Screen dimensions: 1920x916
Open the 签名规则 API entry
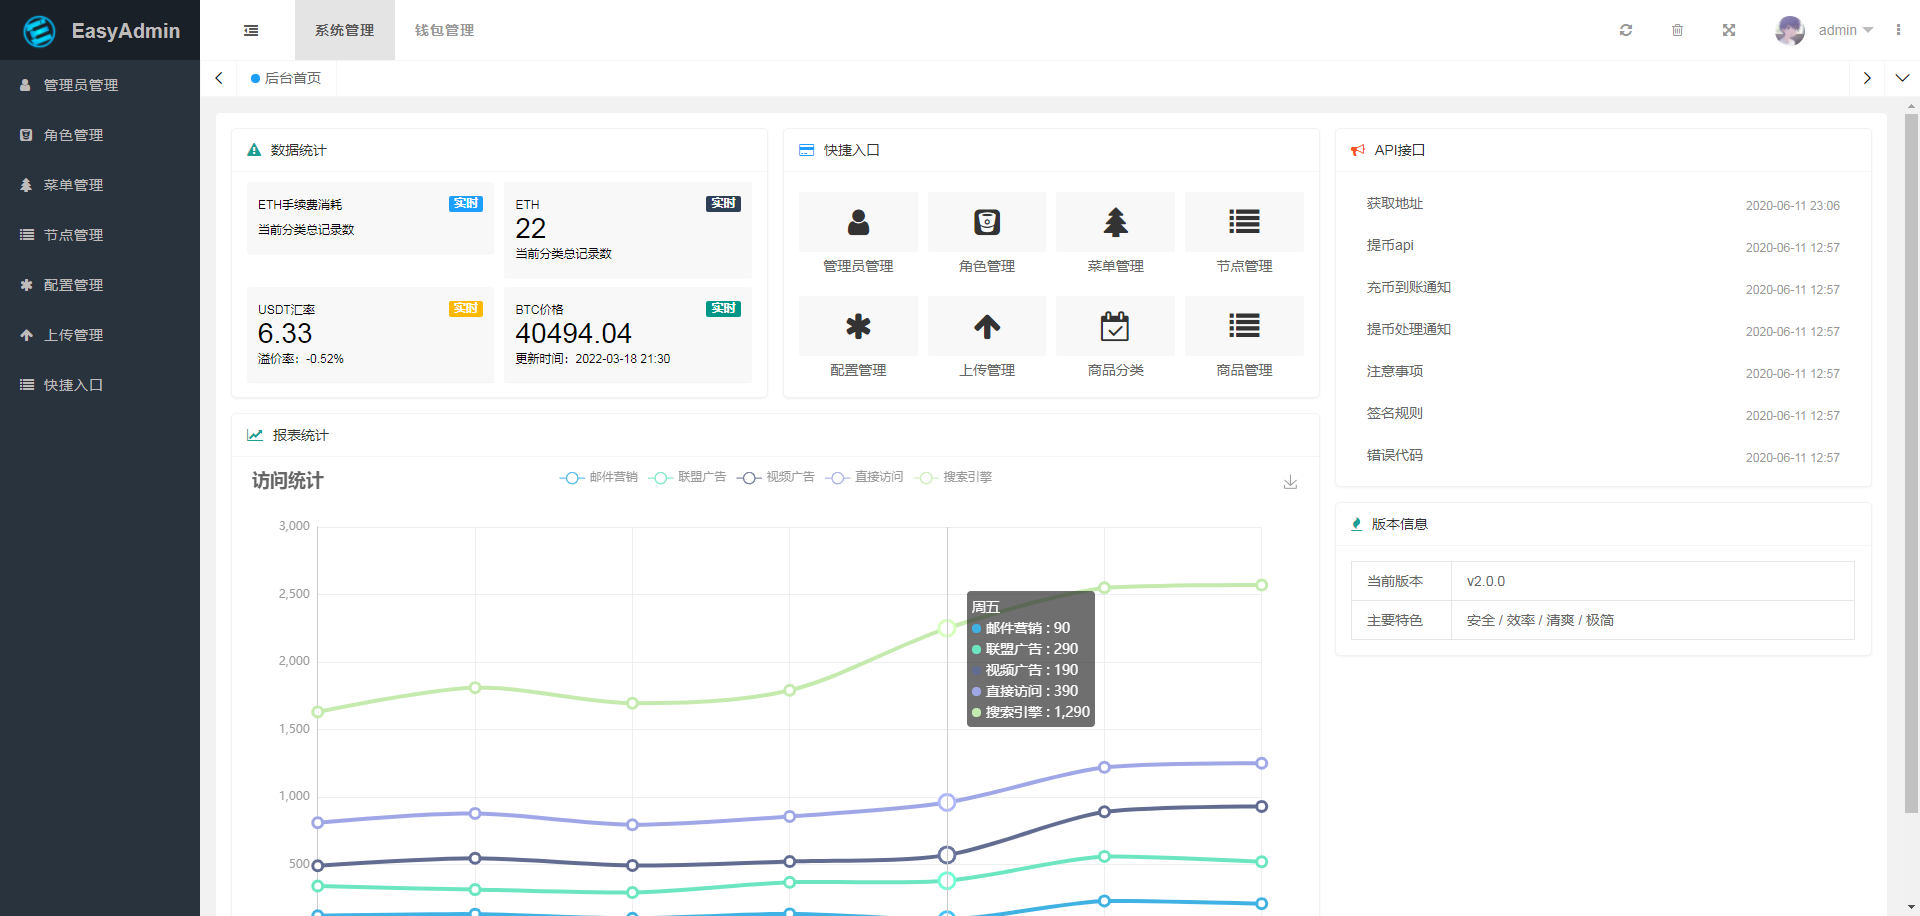point(1395,414)
